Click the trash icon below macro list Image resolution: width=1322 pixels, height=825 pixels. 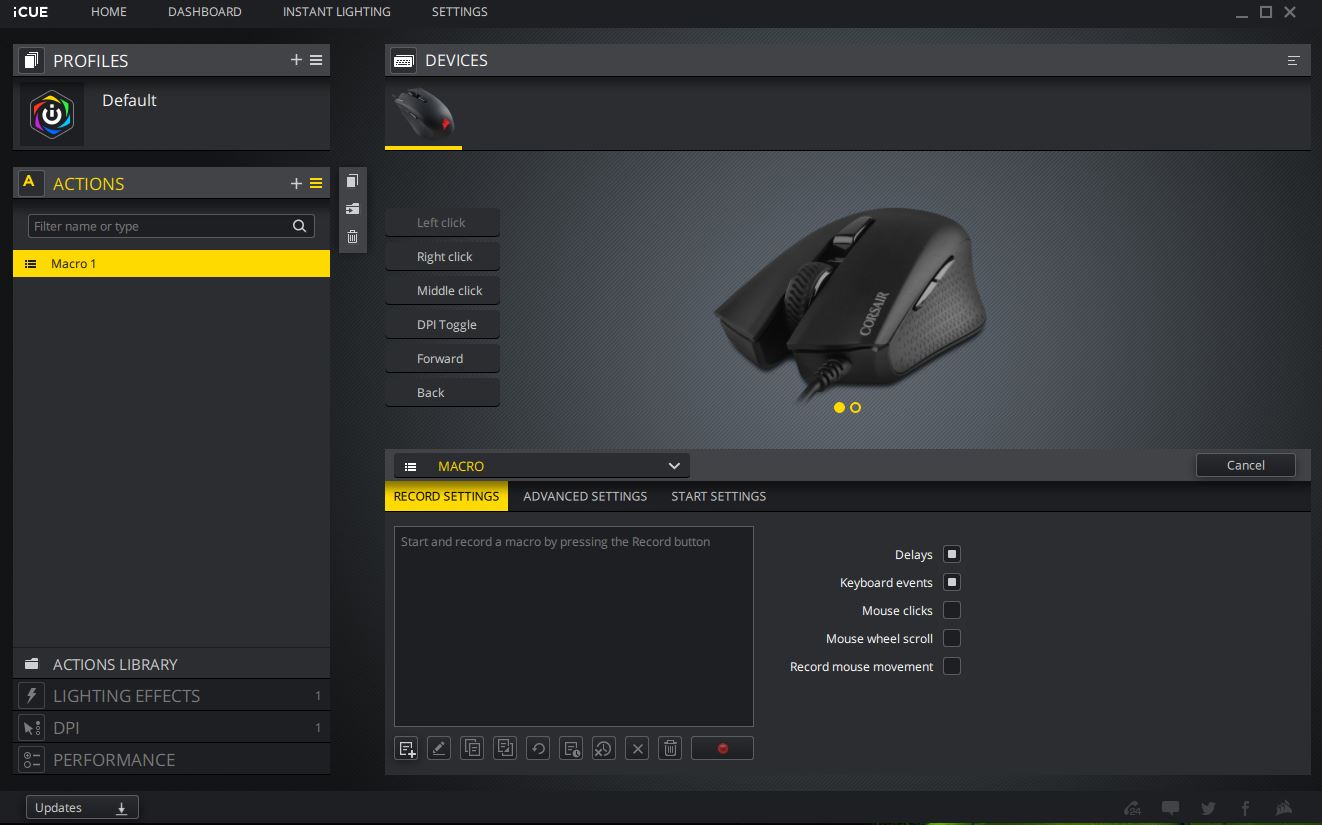[671, 748]
